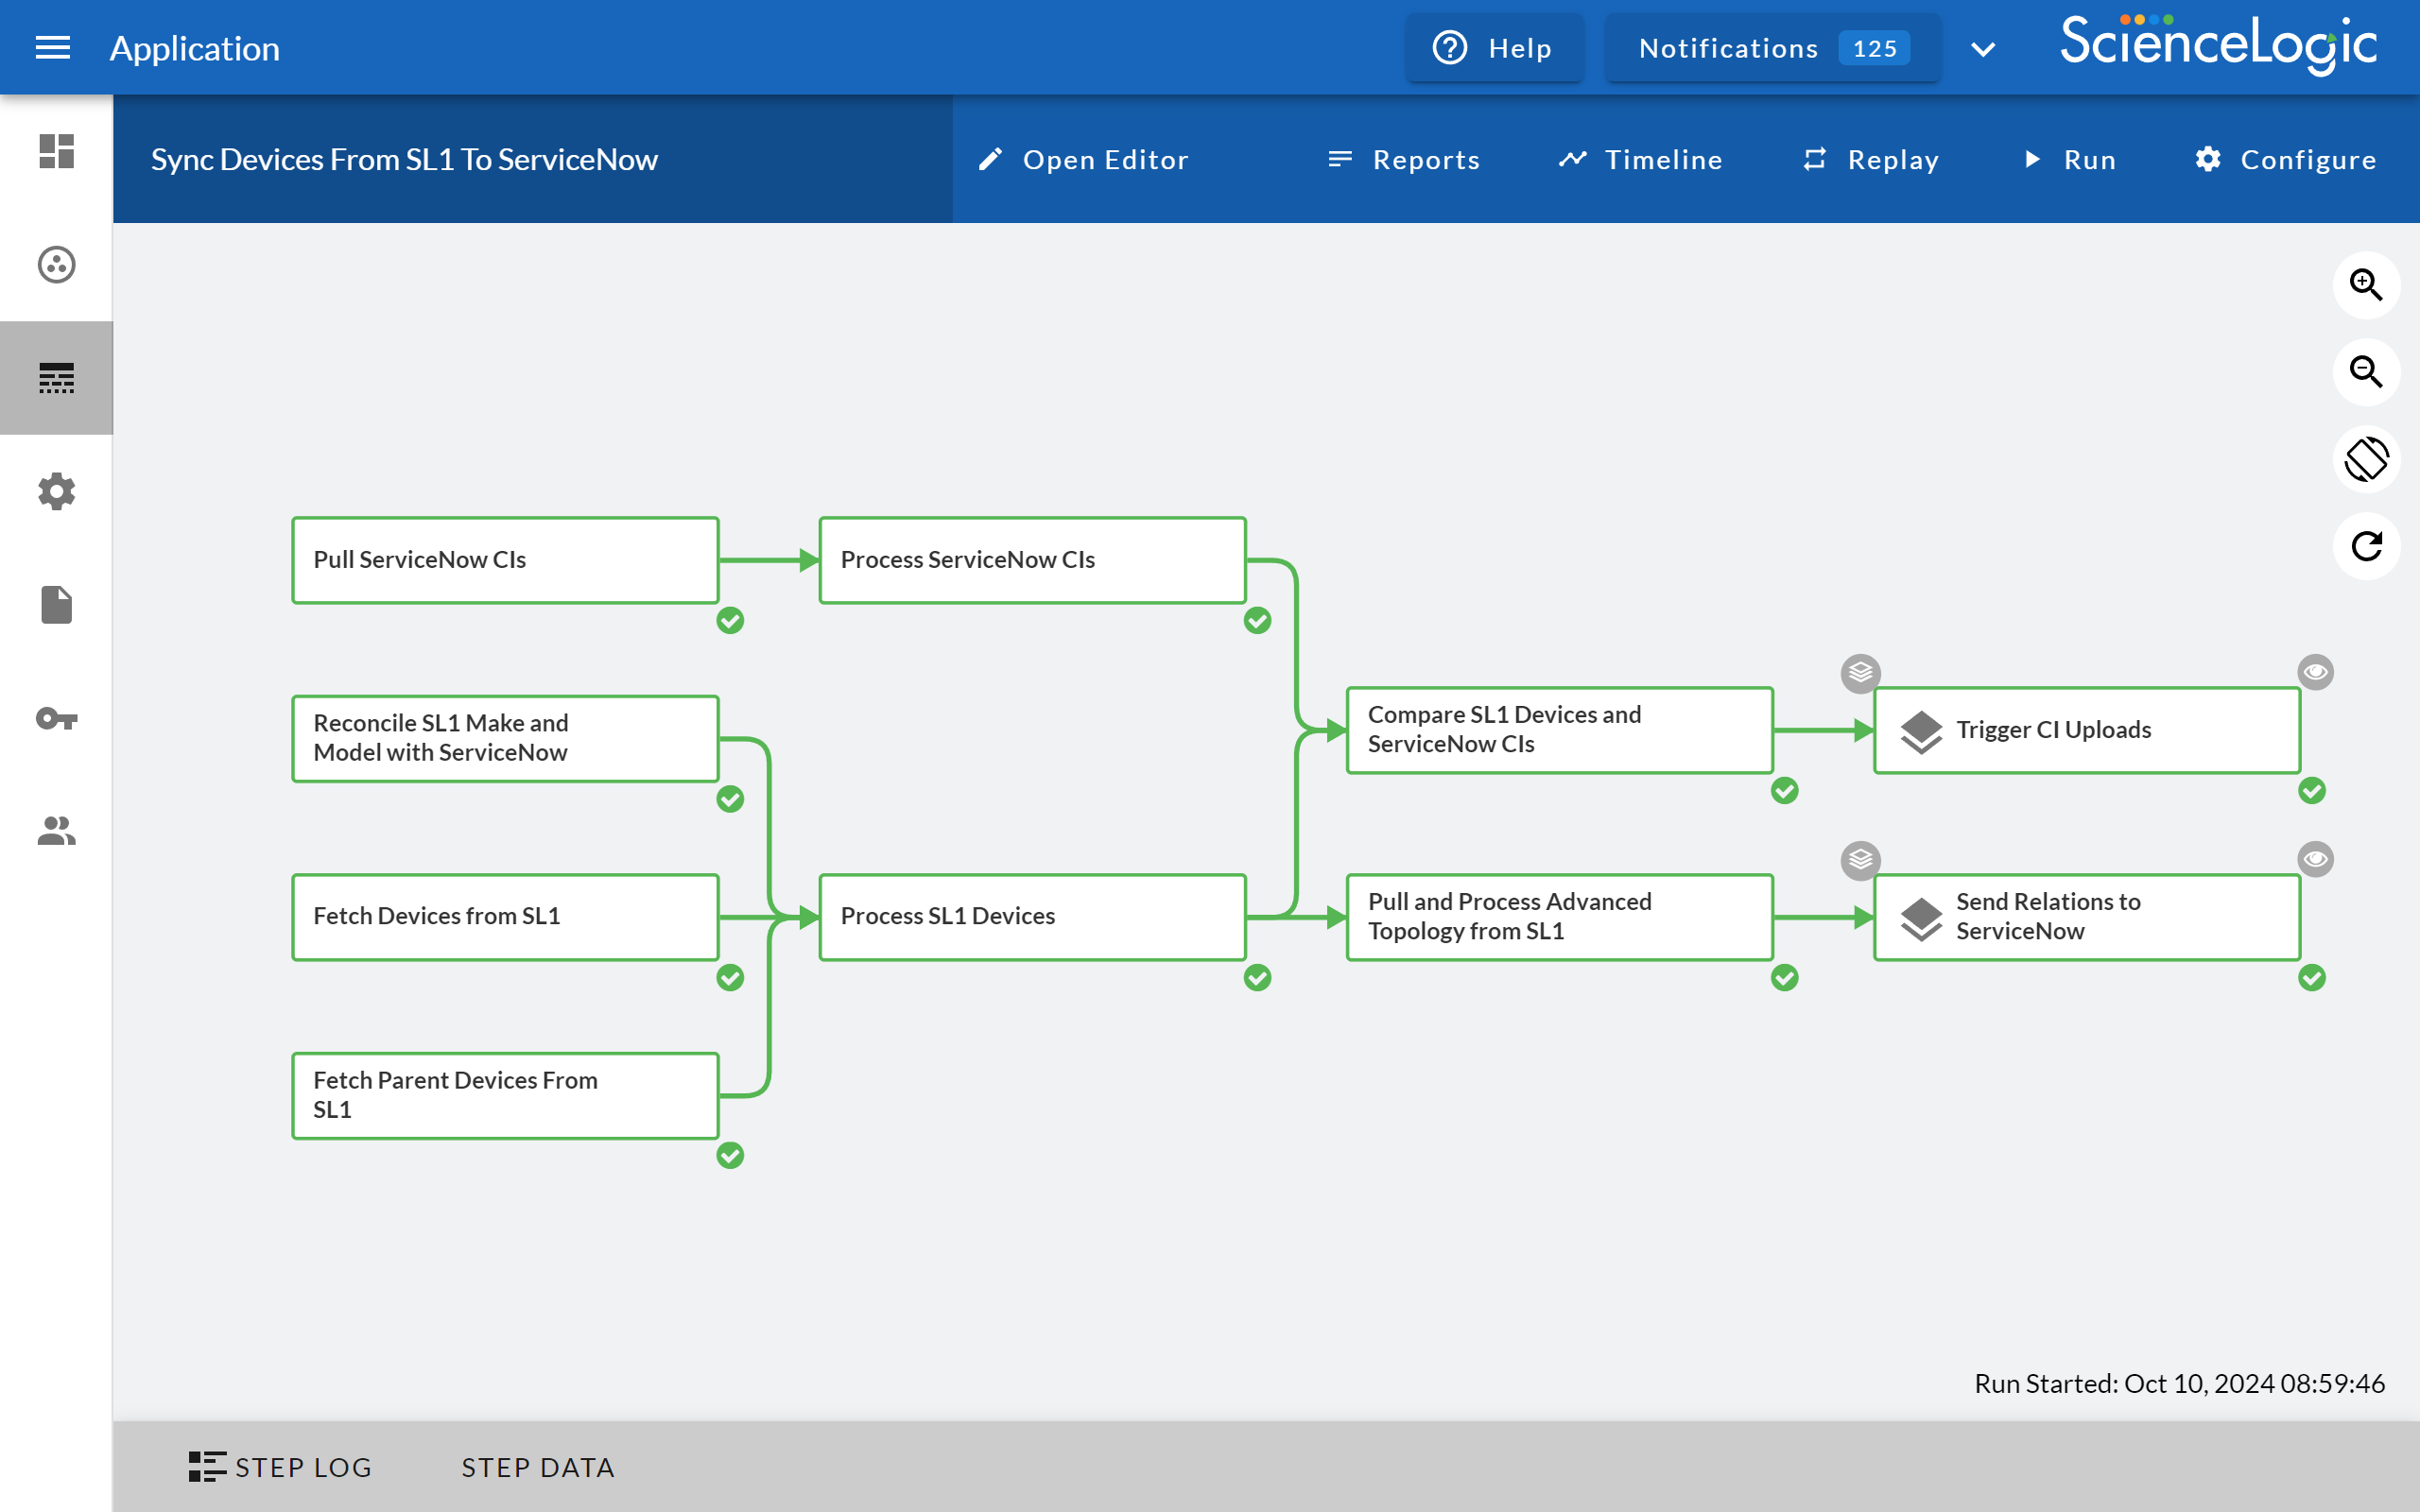Open the Timeline view

coord(1640,159)
